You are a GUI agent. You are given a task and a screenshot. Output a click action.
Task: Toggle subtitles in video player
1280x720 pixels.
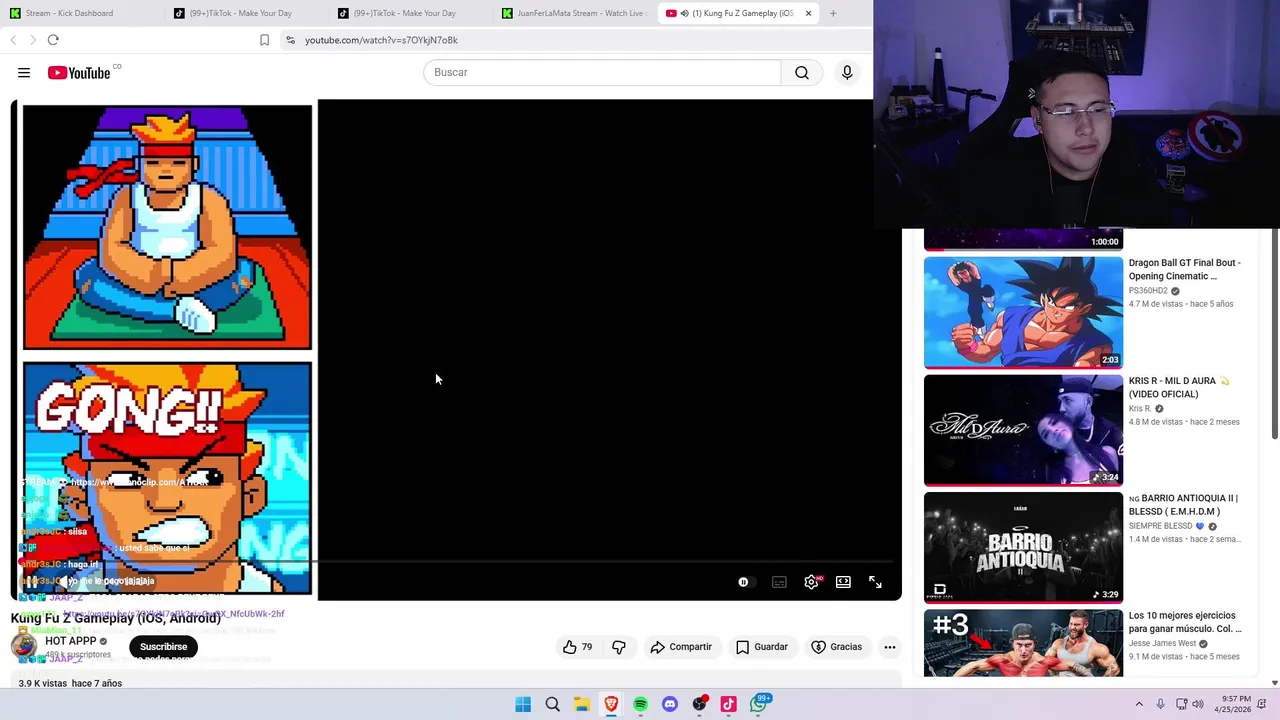[779, 582]
